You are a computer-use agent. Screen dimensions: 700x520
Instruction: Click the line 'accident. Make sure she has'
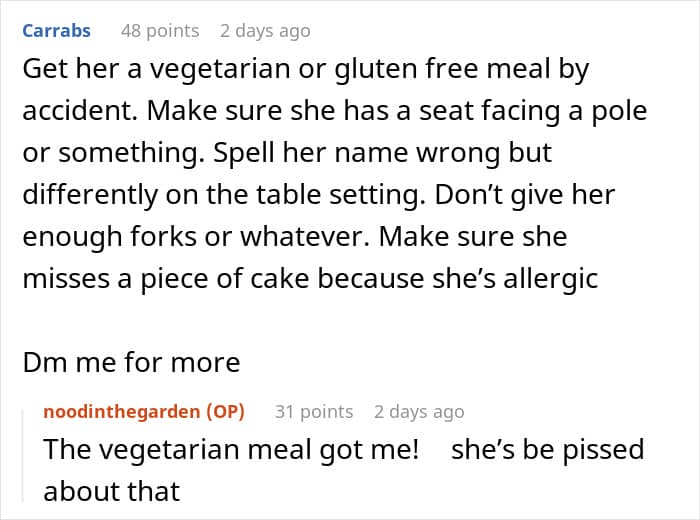[335, 111]
